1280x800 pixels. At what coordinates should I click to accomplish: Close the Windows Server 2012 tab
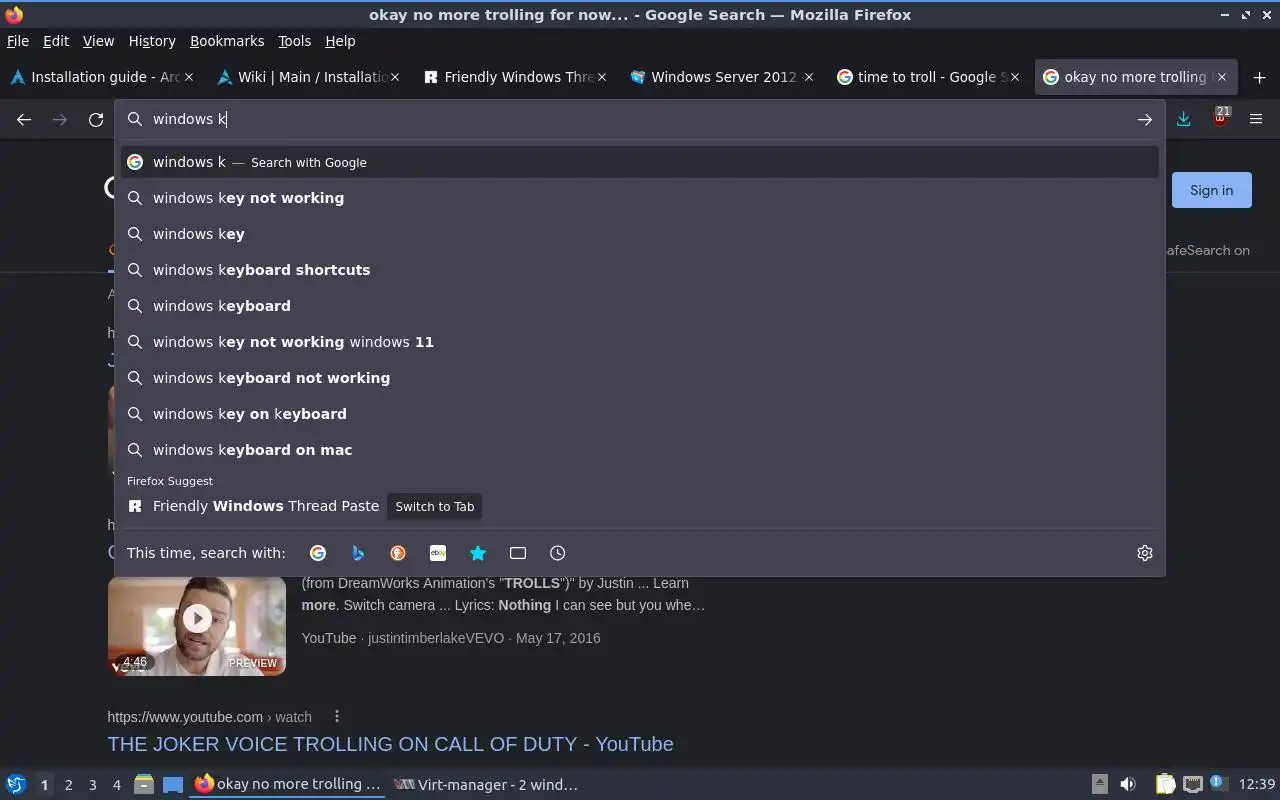point(809,77)
